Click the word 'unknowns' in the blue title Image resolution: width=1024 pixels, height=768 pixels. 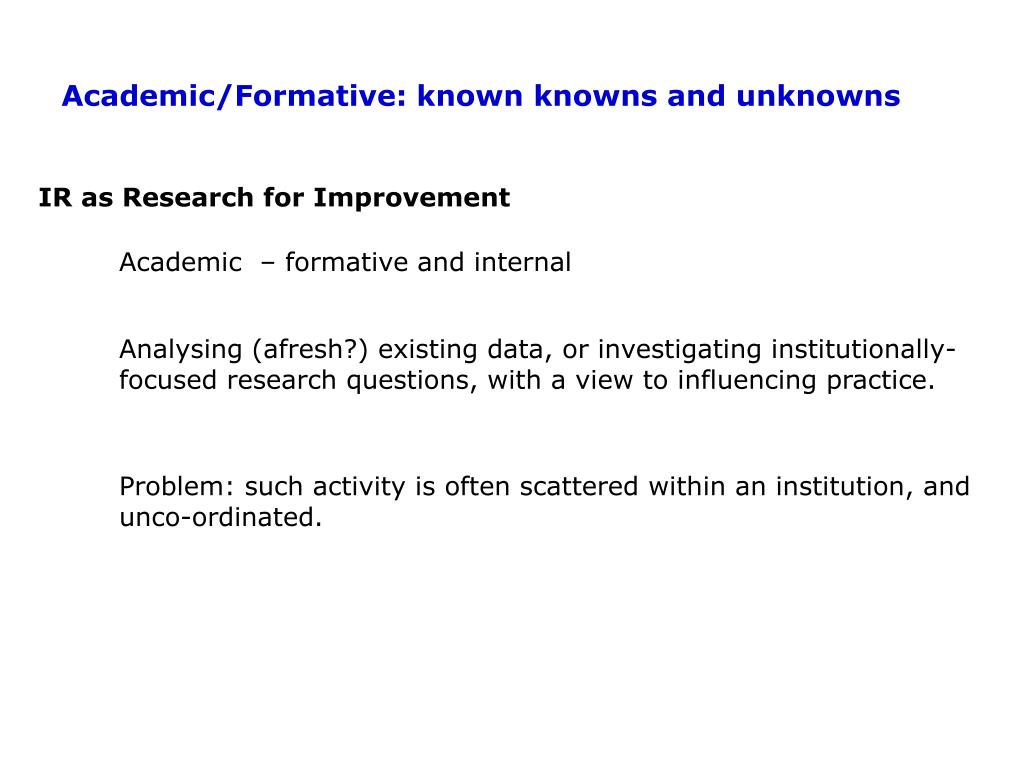click(x=818, y=96)
